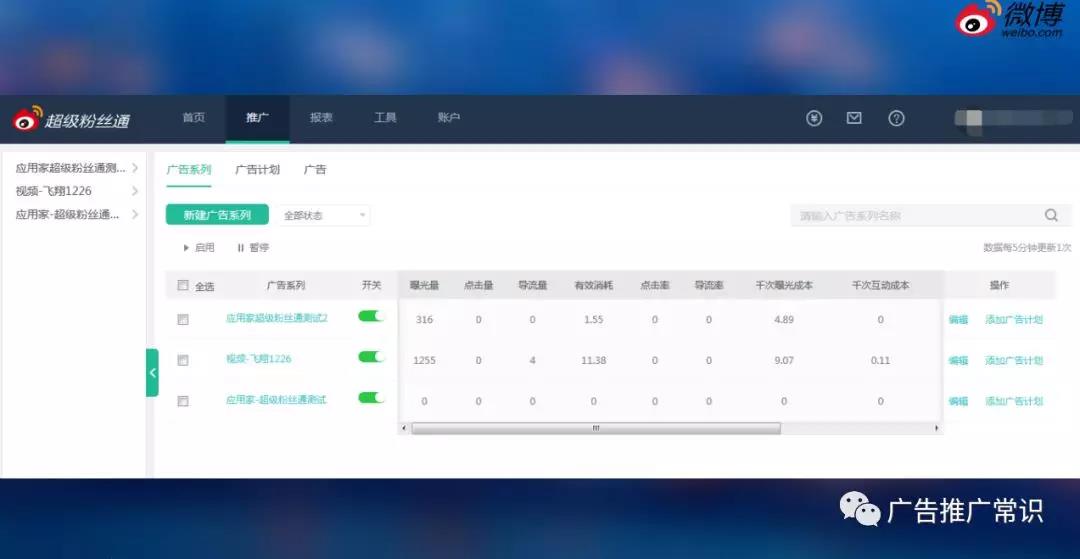Click the 千次曝光成本 column header
The image size is (1080, 559).
784,285
